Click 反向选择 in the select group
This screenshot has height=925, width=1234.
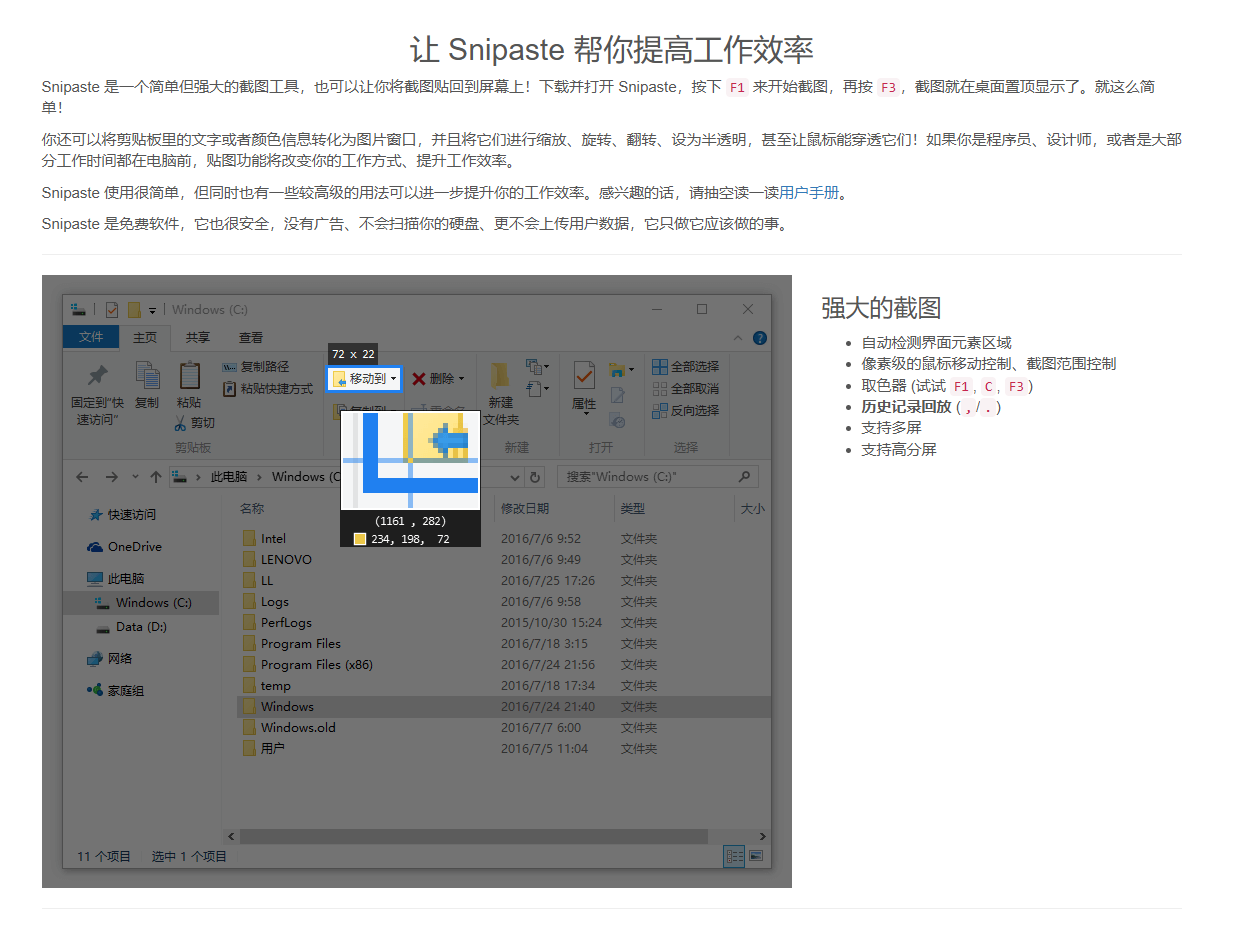[686, 410]
